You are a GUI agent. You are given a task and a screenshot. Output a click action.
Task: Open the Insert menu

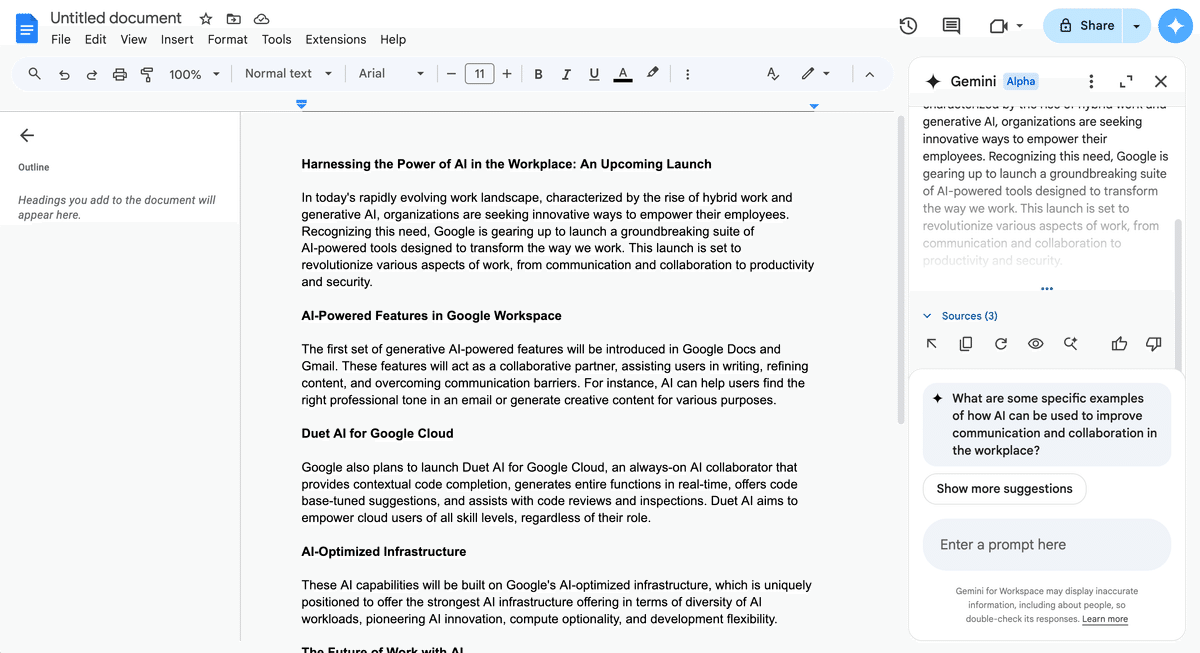[177, 40]
